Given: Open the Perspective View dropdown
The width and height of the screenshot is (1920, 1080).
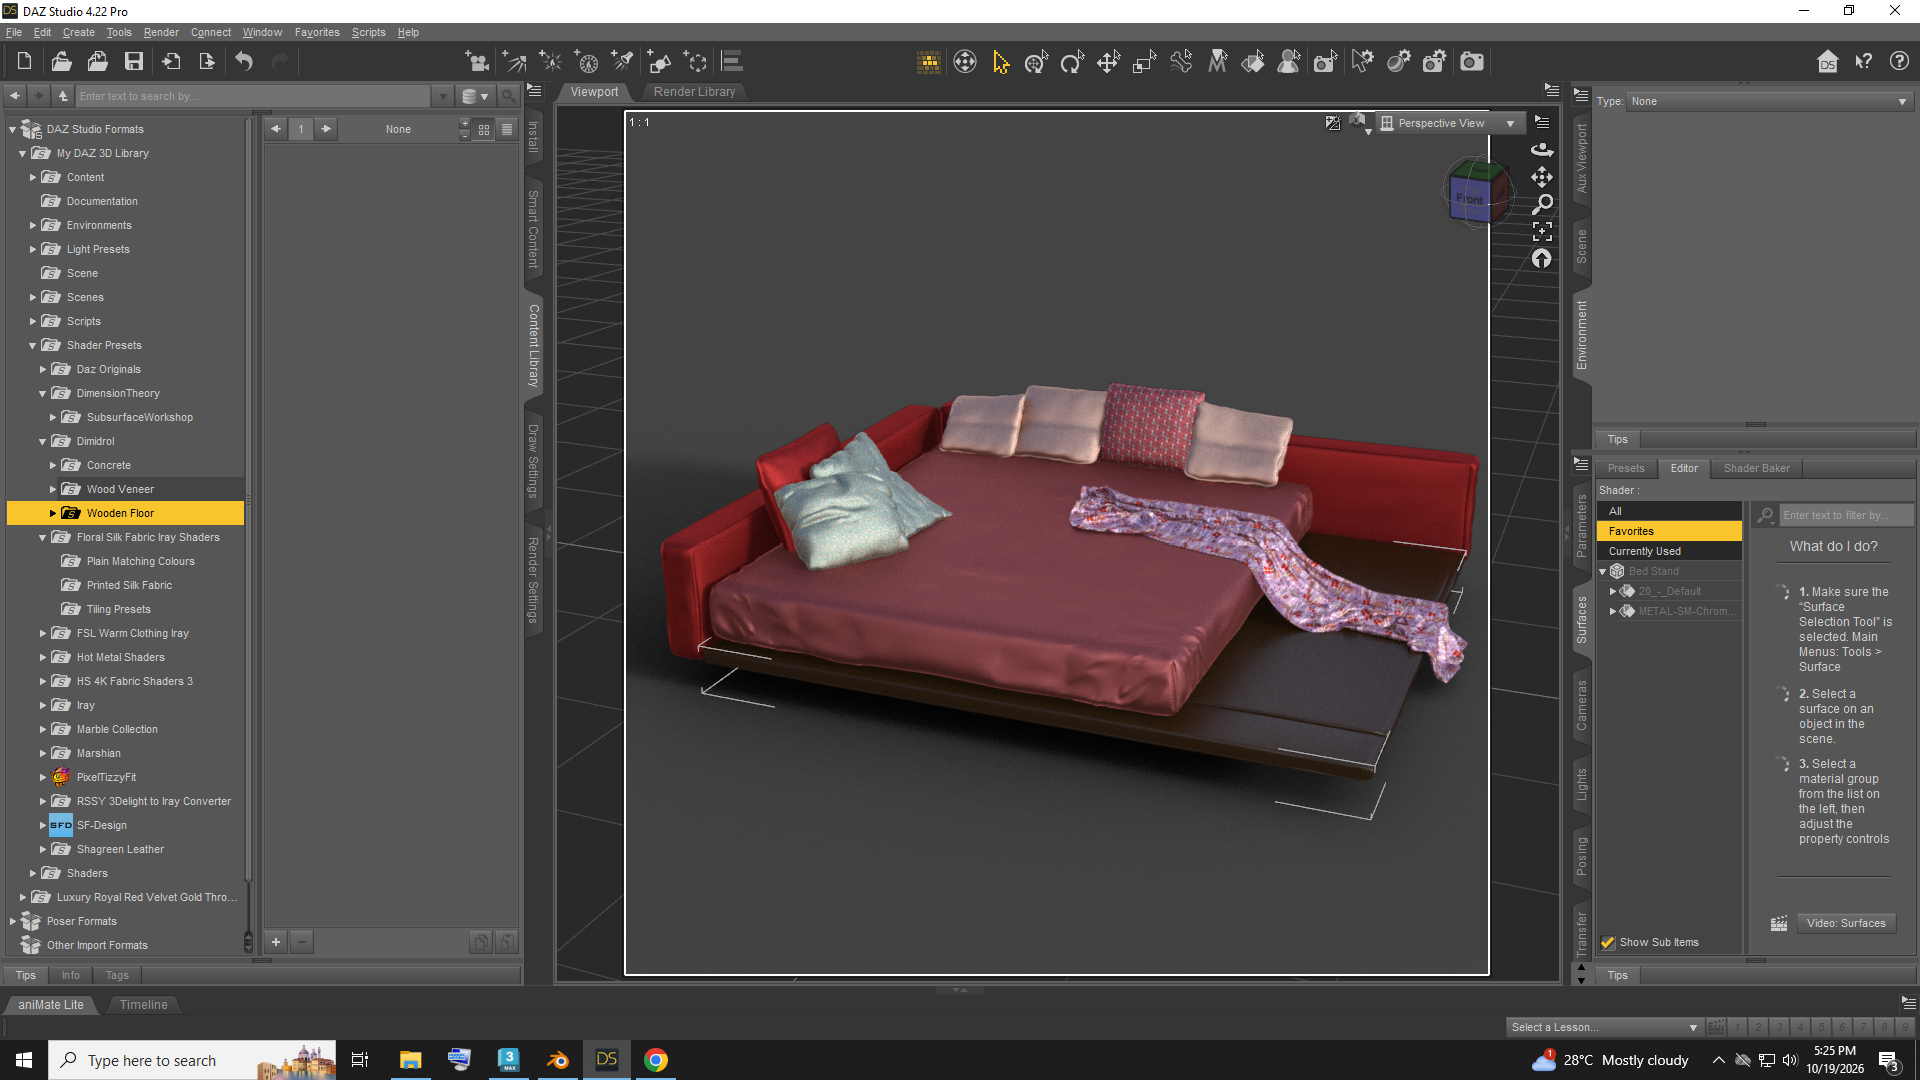Looking at the screenshot, I should 1450,123.
